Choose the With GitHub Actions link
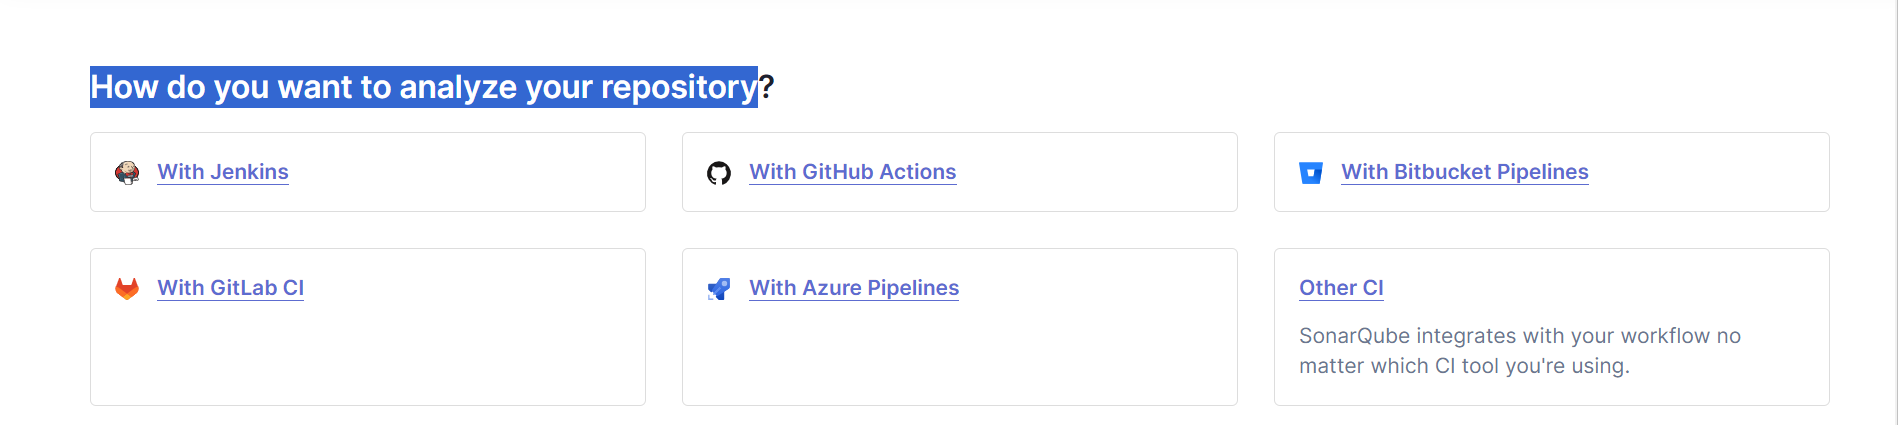 [853, 172]
